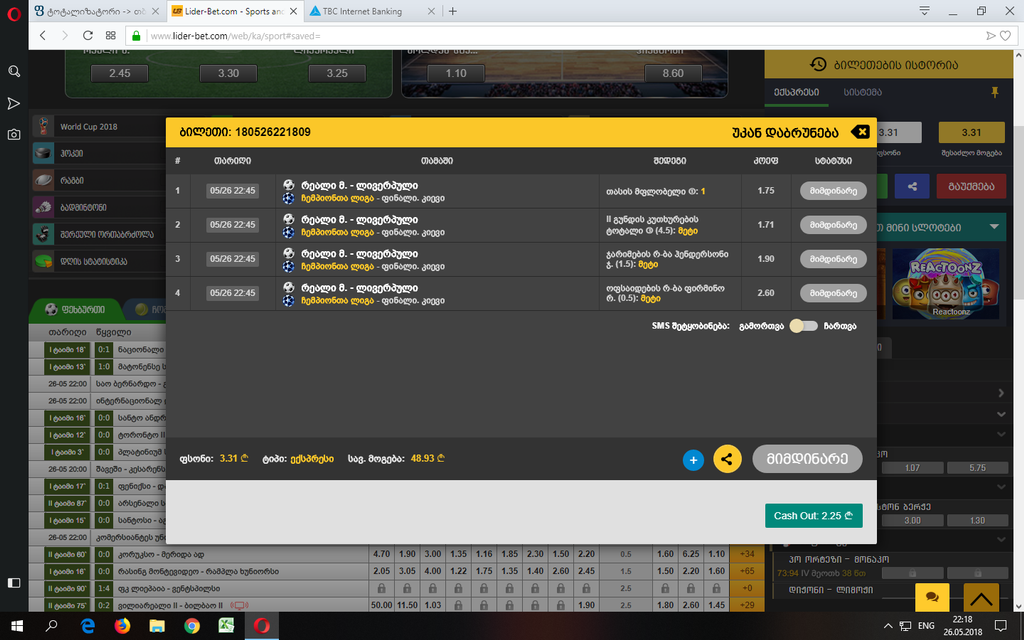The width and height of the screenshot is (1024, 640).
Task: Open the Opera sidebar search icon
Action: tap(14, 71)
